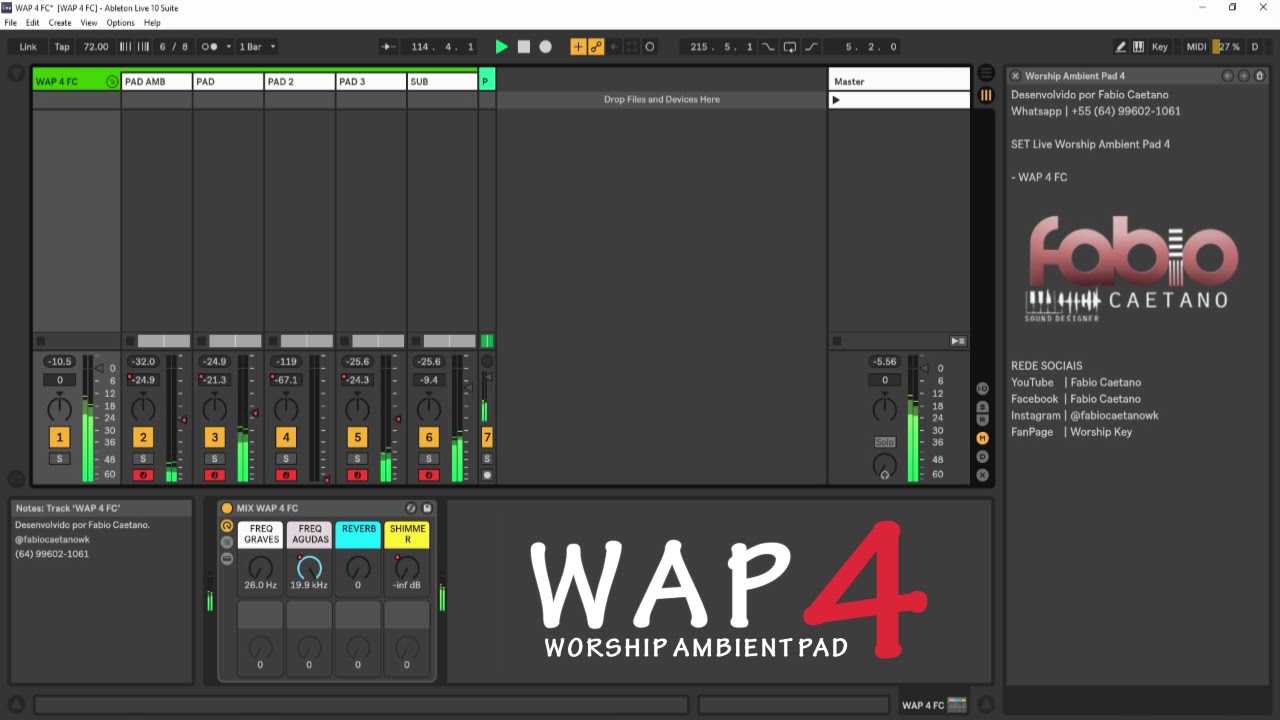Select the WAP 4 FC device tab at bottom

933,705
